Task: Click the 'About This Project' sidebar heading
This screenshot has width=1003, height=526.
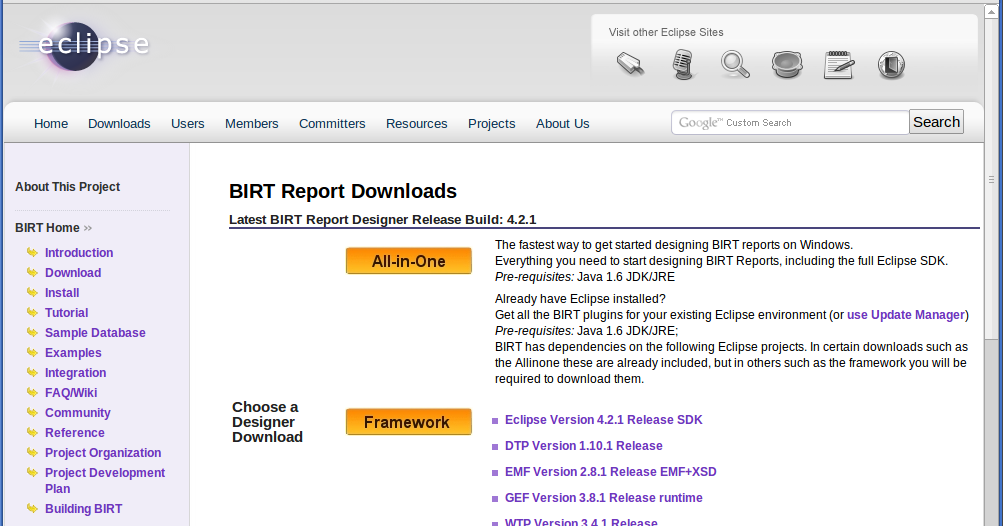Action: (68, 187)
